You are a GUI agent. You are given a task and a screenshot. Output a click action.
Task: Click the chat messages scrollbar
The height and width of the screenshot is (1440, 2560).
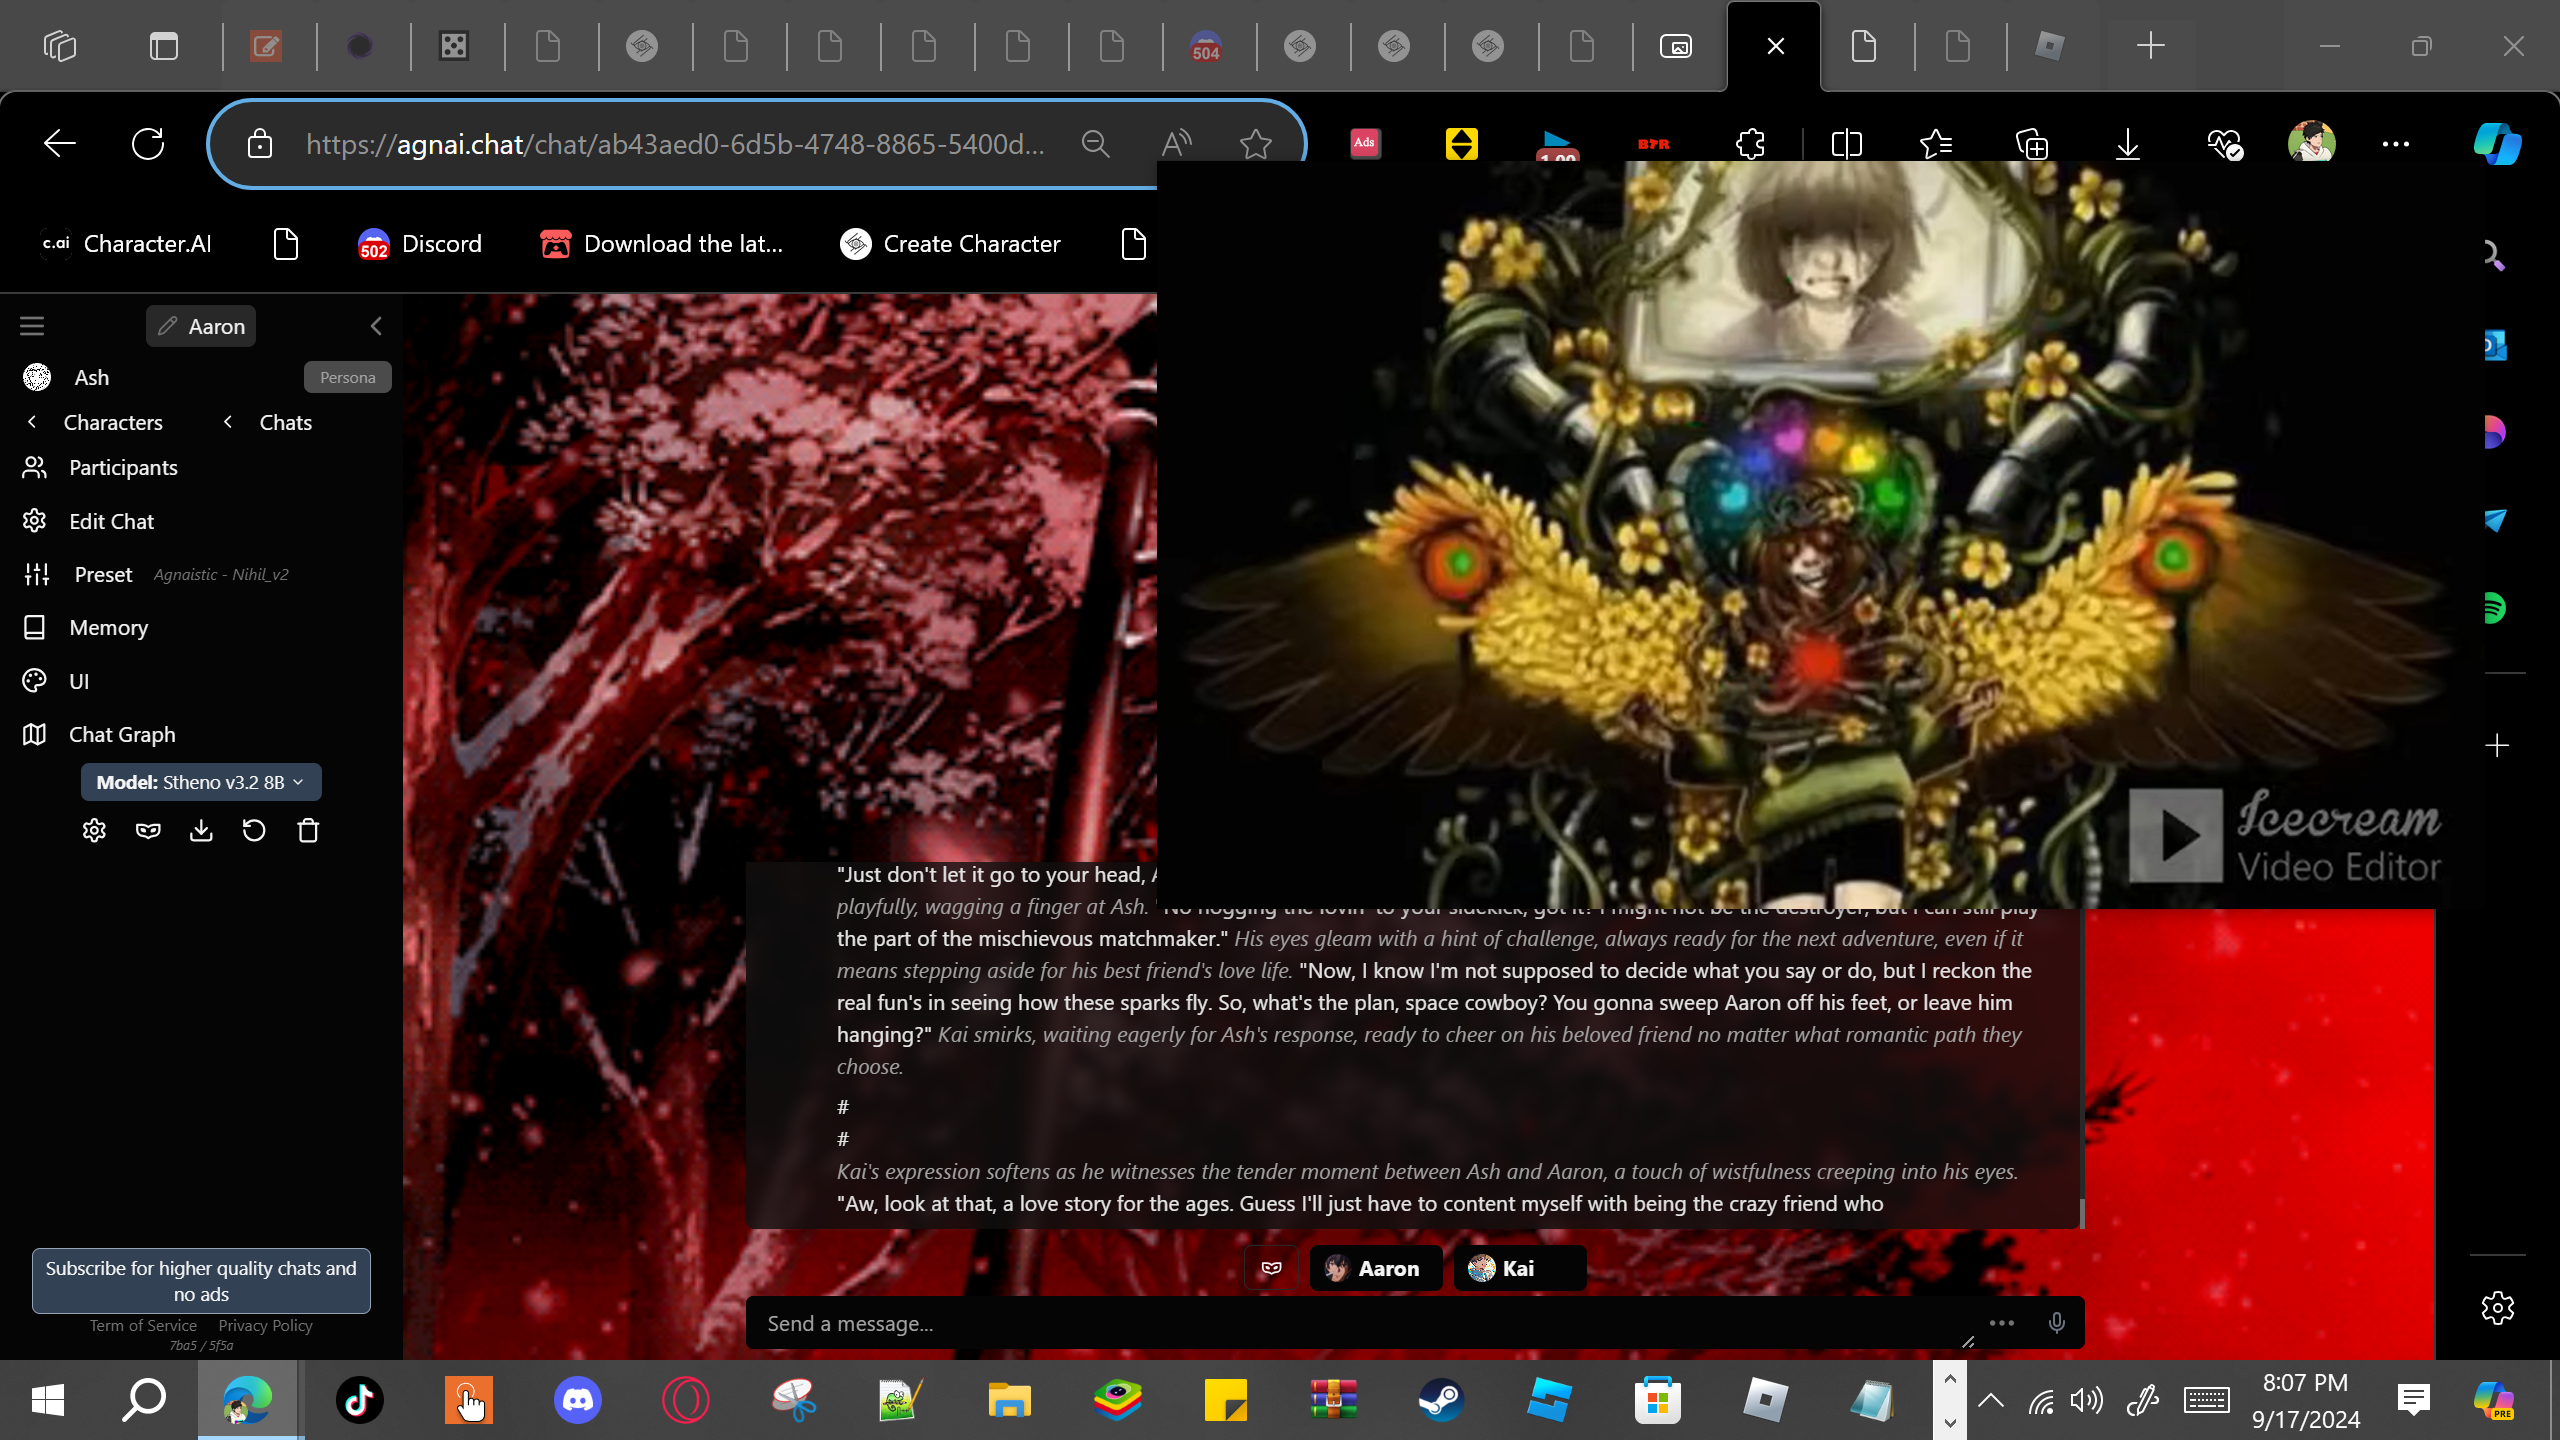tap(2082, 1212)
